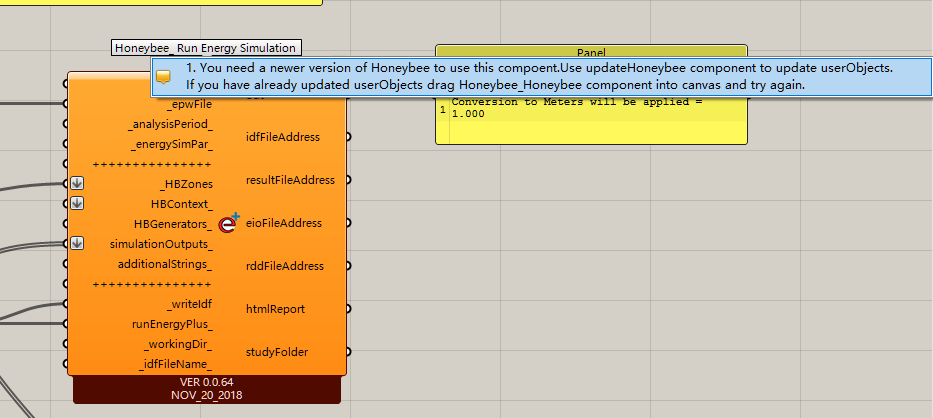This screenshot has height=418, width=933.
Task: Click the down-arrow icon beside HBContext_
Action: [77, 203]
